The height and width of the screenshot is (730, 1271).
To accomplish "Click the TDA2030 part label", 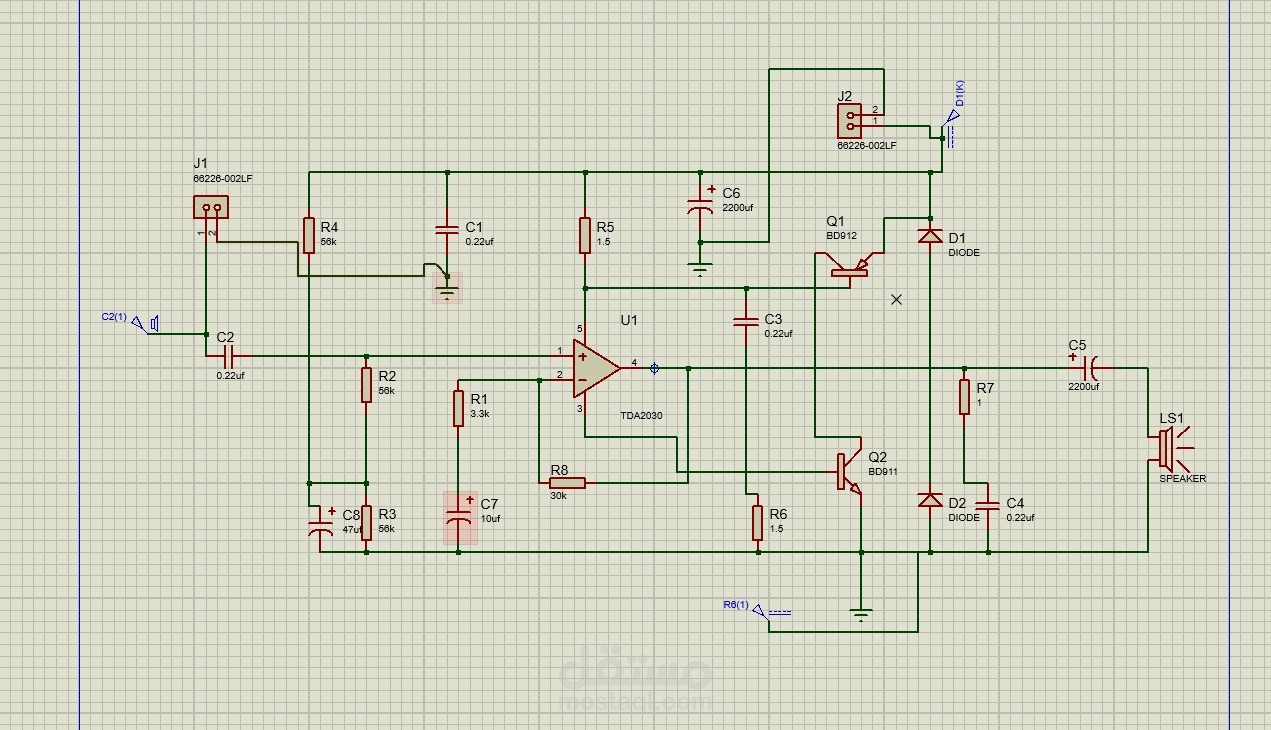I will tap(640, 415).
